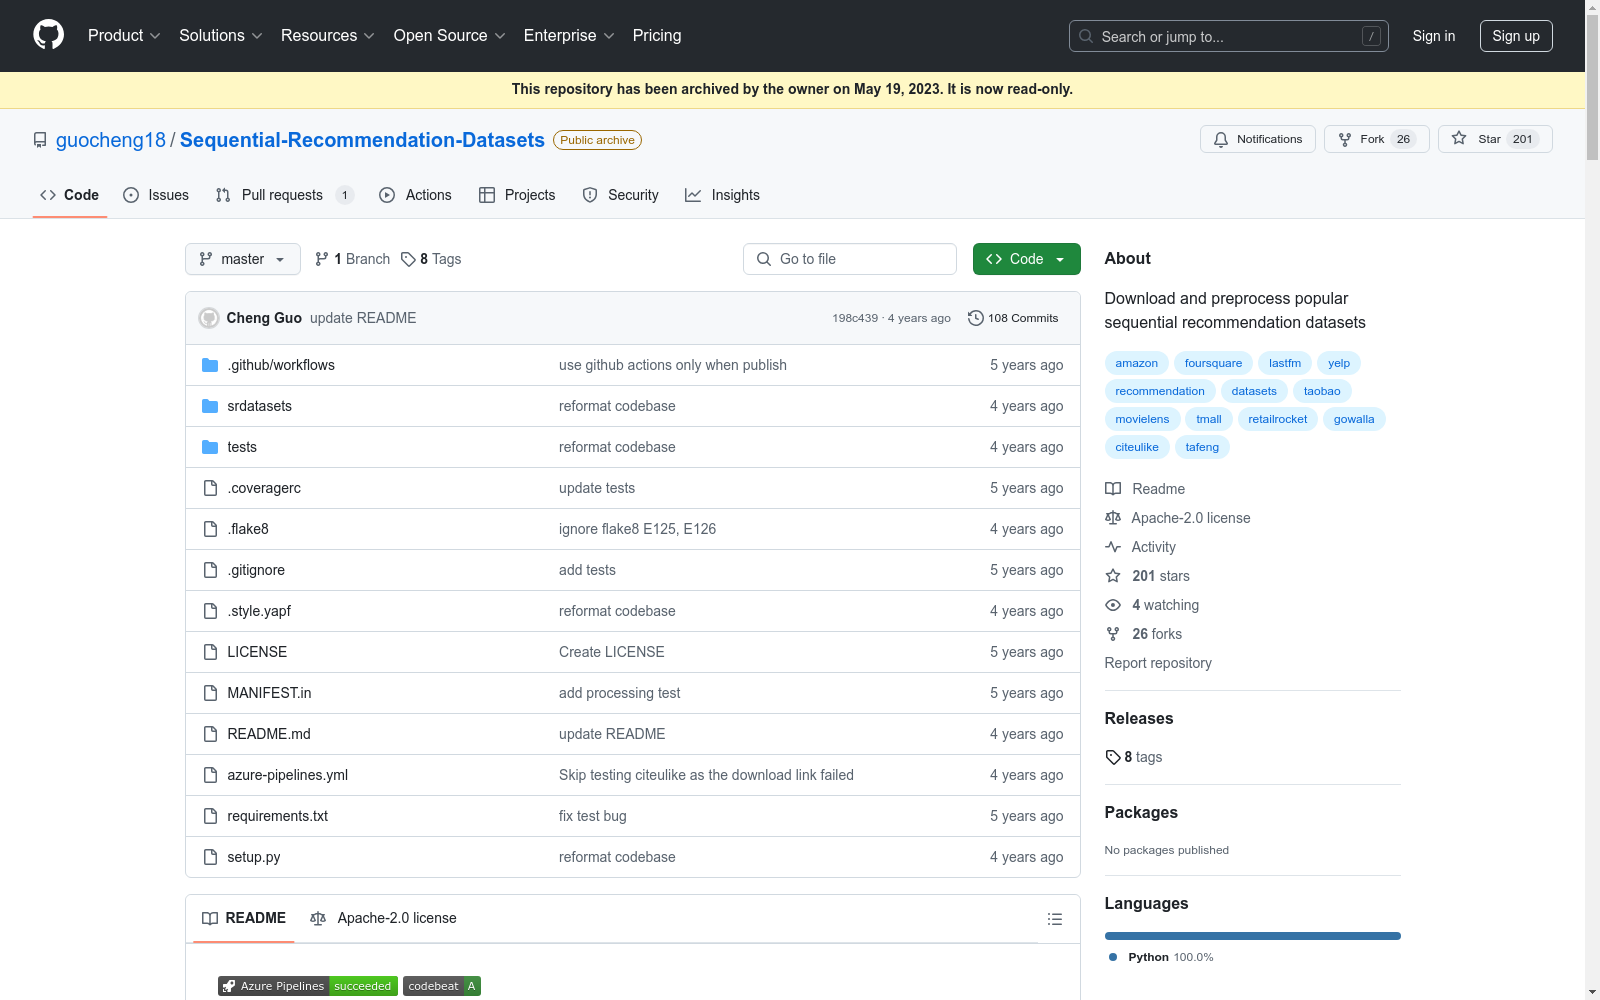Click the fork icon next to 26 forks

click(x=1113, y=634)
